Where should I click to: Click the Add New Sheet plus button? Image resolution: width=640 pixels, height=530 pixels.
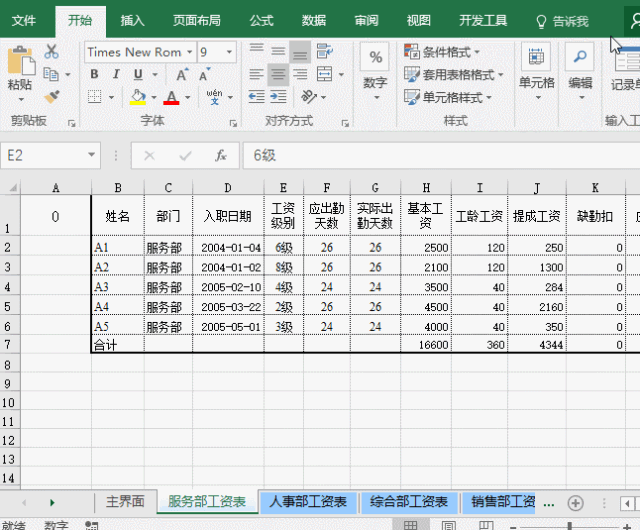pyautogui.click(x=575, y=502)
